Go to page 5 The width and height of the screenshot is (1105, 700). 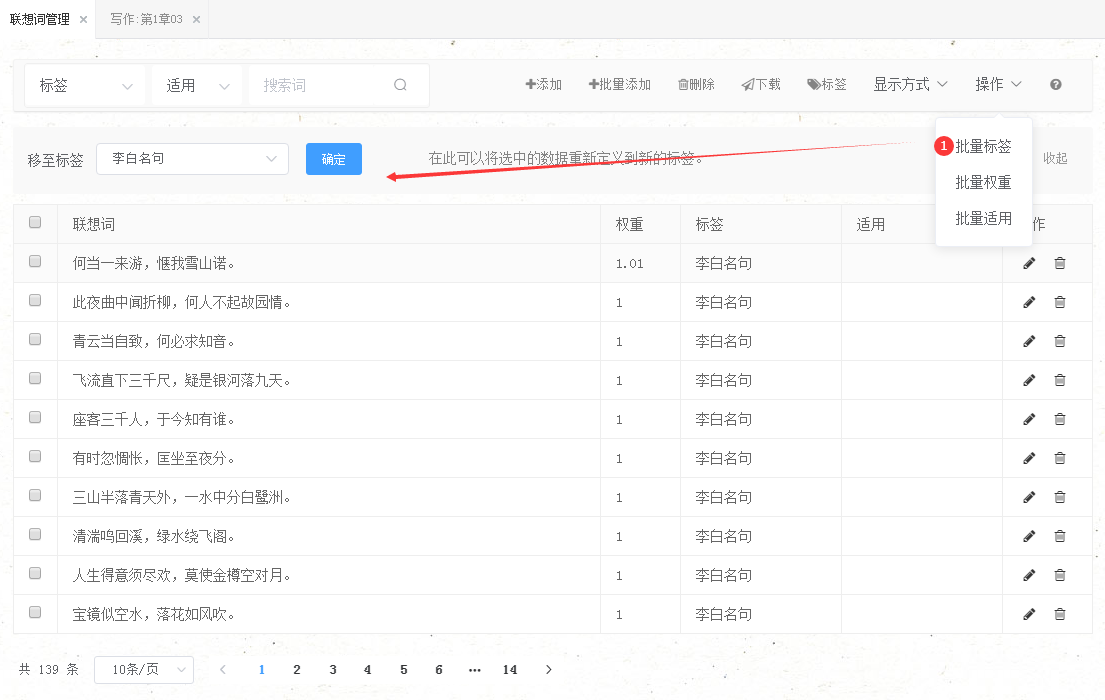pyautogui.click(x=404, y=670)
